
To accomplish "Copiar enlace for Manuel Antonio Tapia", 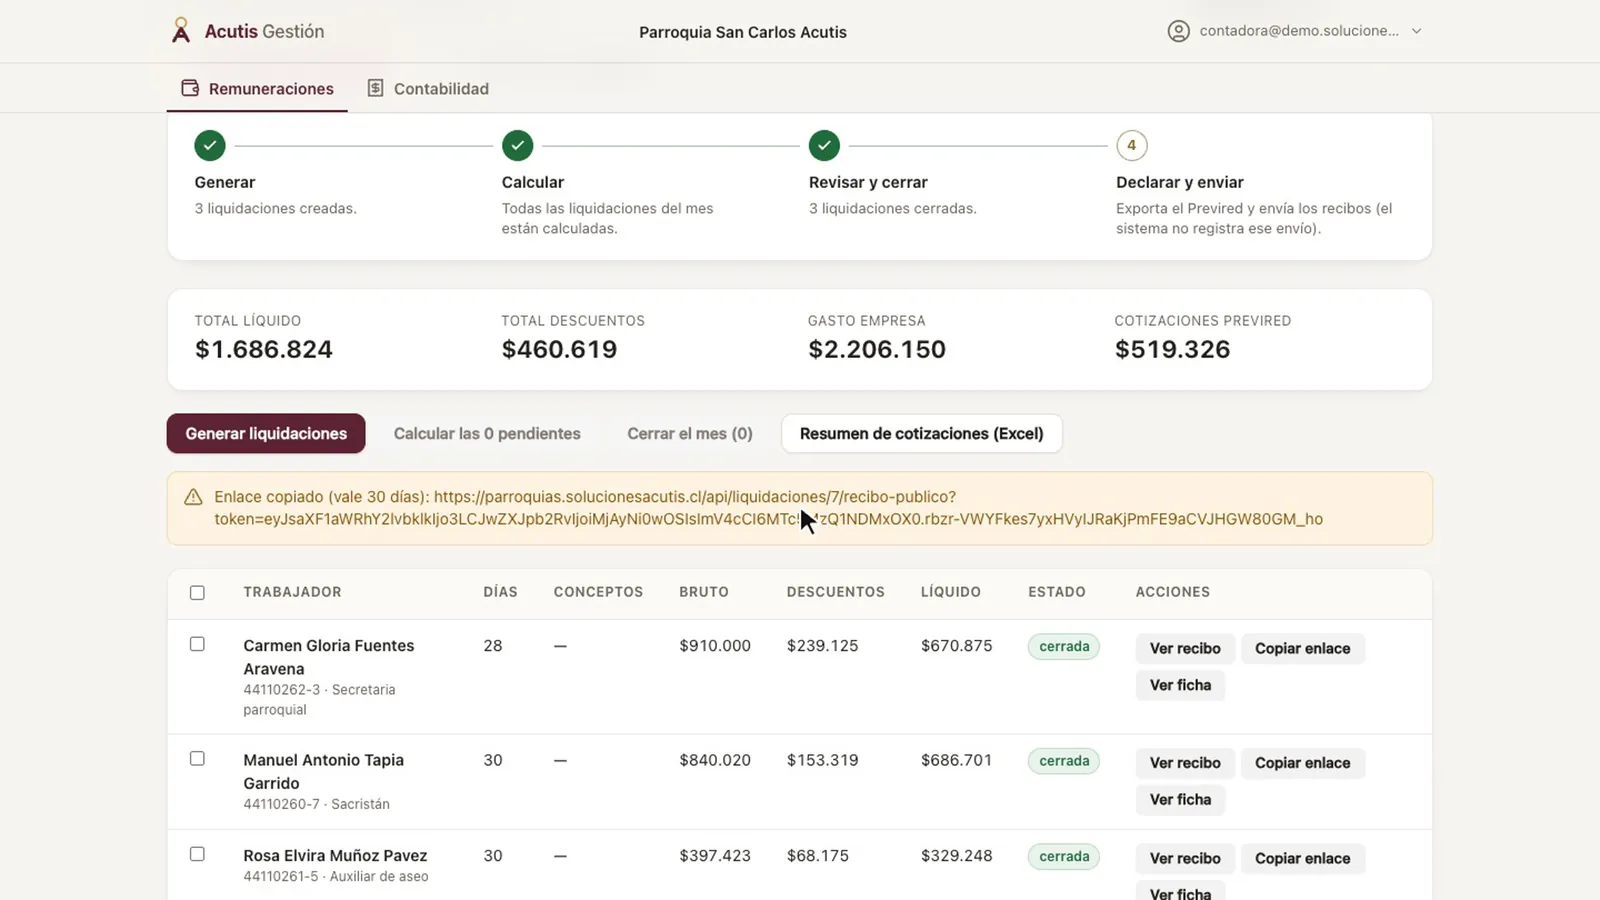I will 1302,763.
